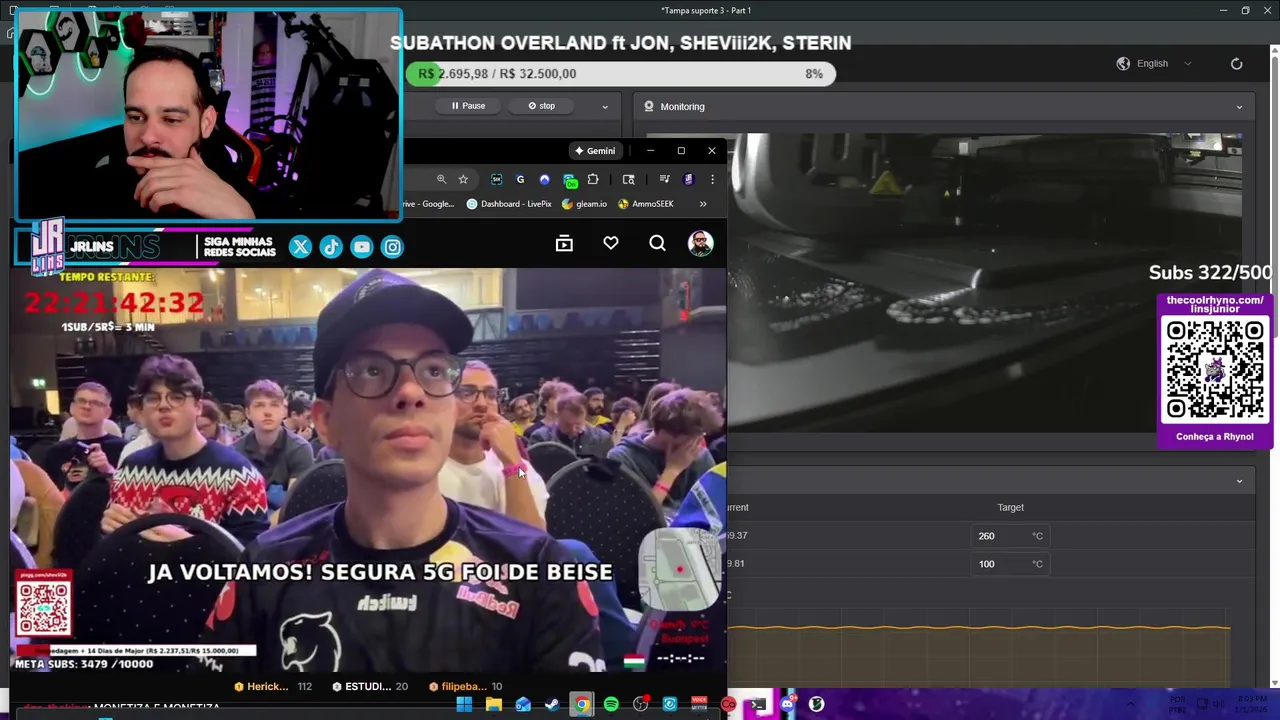Open the Drive - Google bookmark
The width and height of the screenshot is (1280, 720).
point(429,204)
